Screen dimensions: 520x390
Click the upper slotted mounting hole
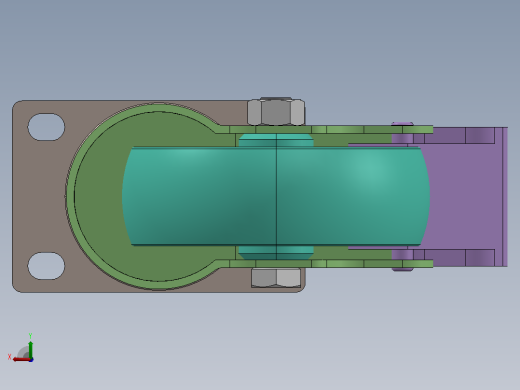(x=46, y=127)
